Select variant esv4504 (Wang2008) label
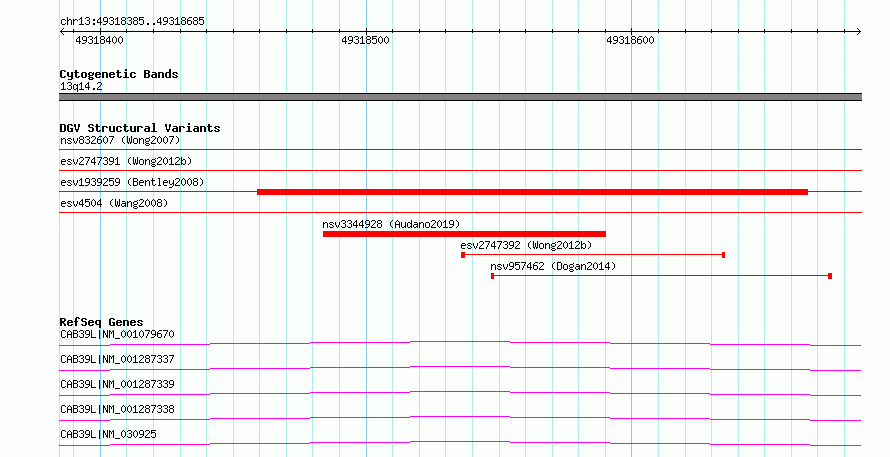Screen dimensions: 890x457 point(114,203)
